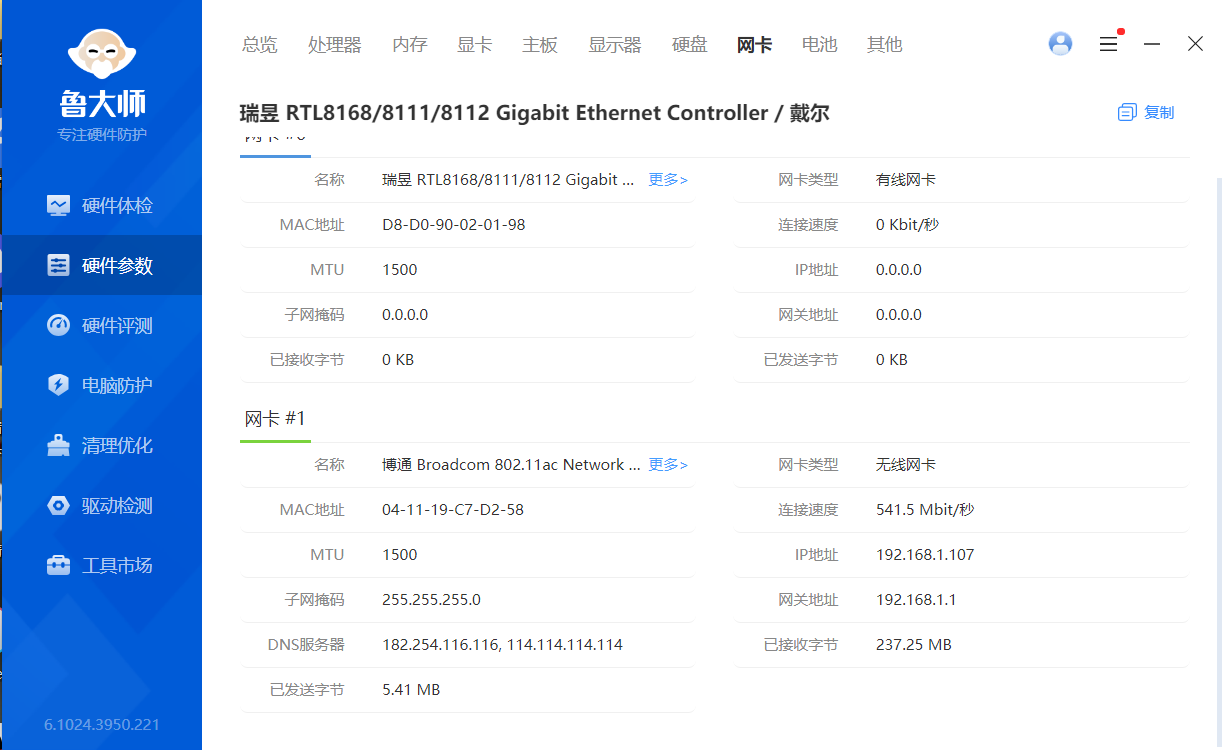Click the 工具市场 toolbox icon
1226x750 pixels.
[59, 566]
